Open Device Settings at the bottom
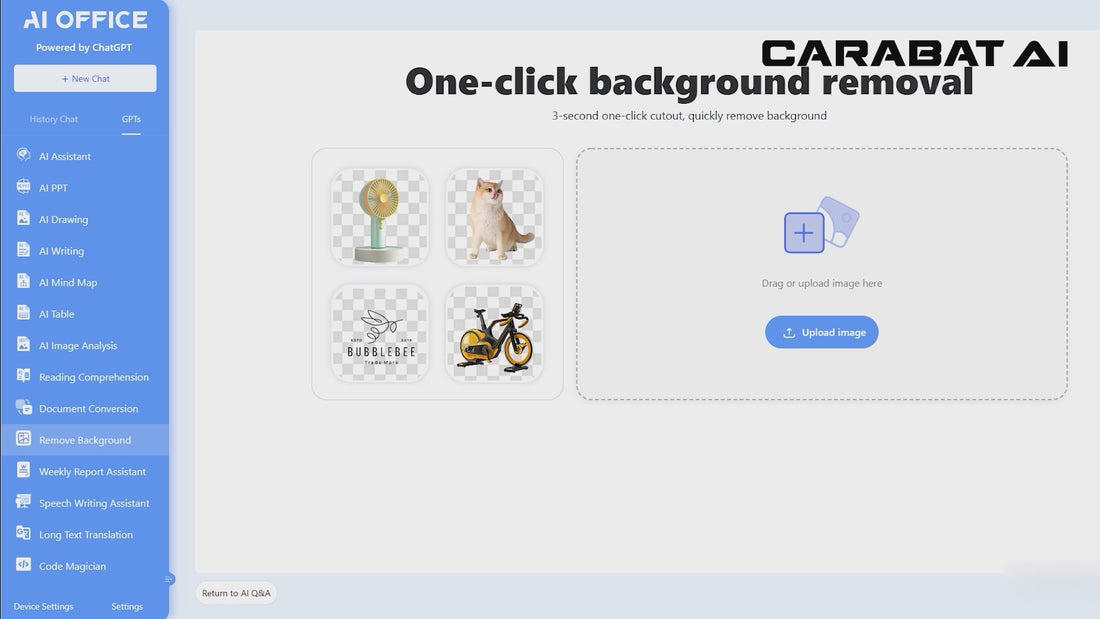 43,606
